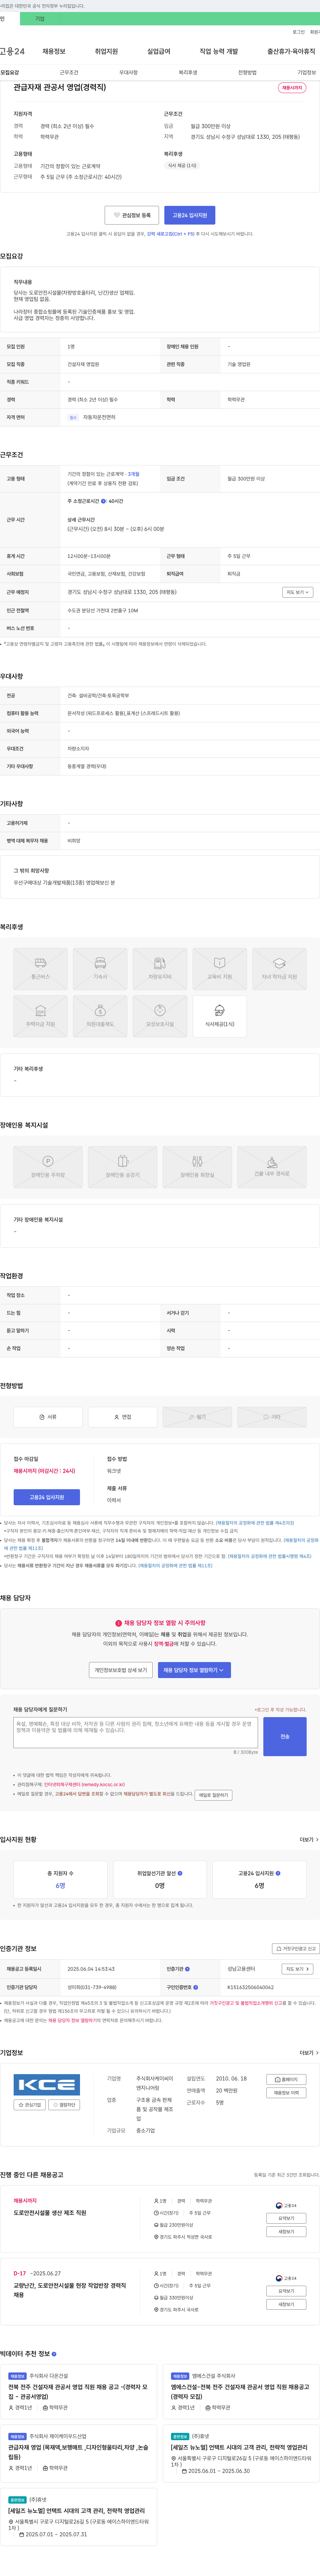Screen dimensions: 320x2576
Task: Open the 취업지원 menu
Action: click(x=106, y=51)
